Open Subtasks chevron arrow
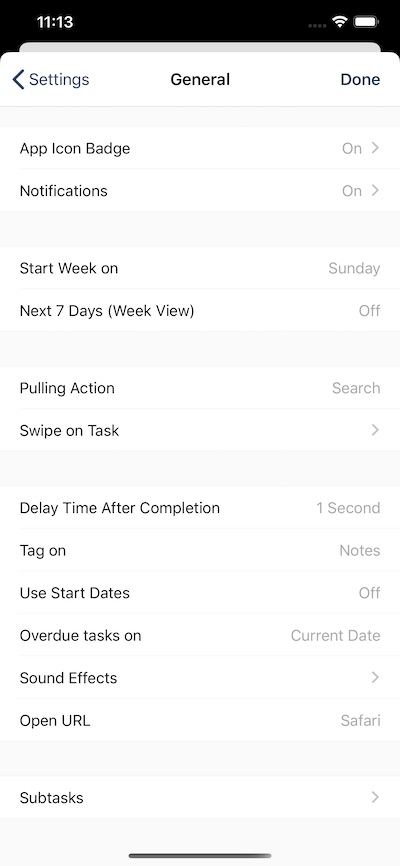The height and width of the screenshot is (866, 400). pos(375,798)
